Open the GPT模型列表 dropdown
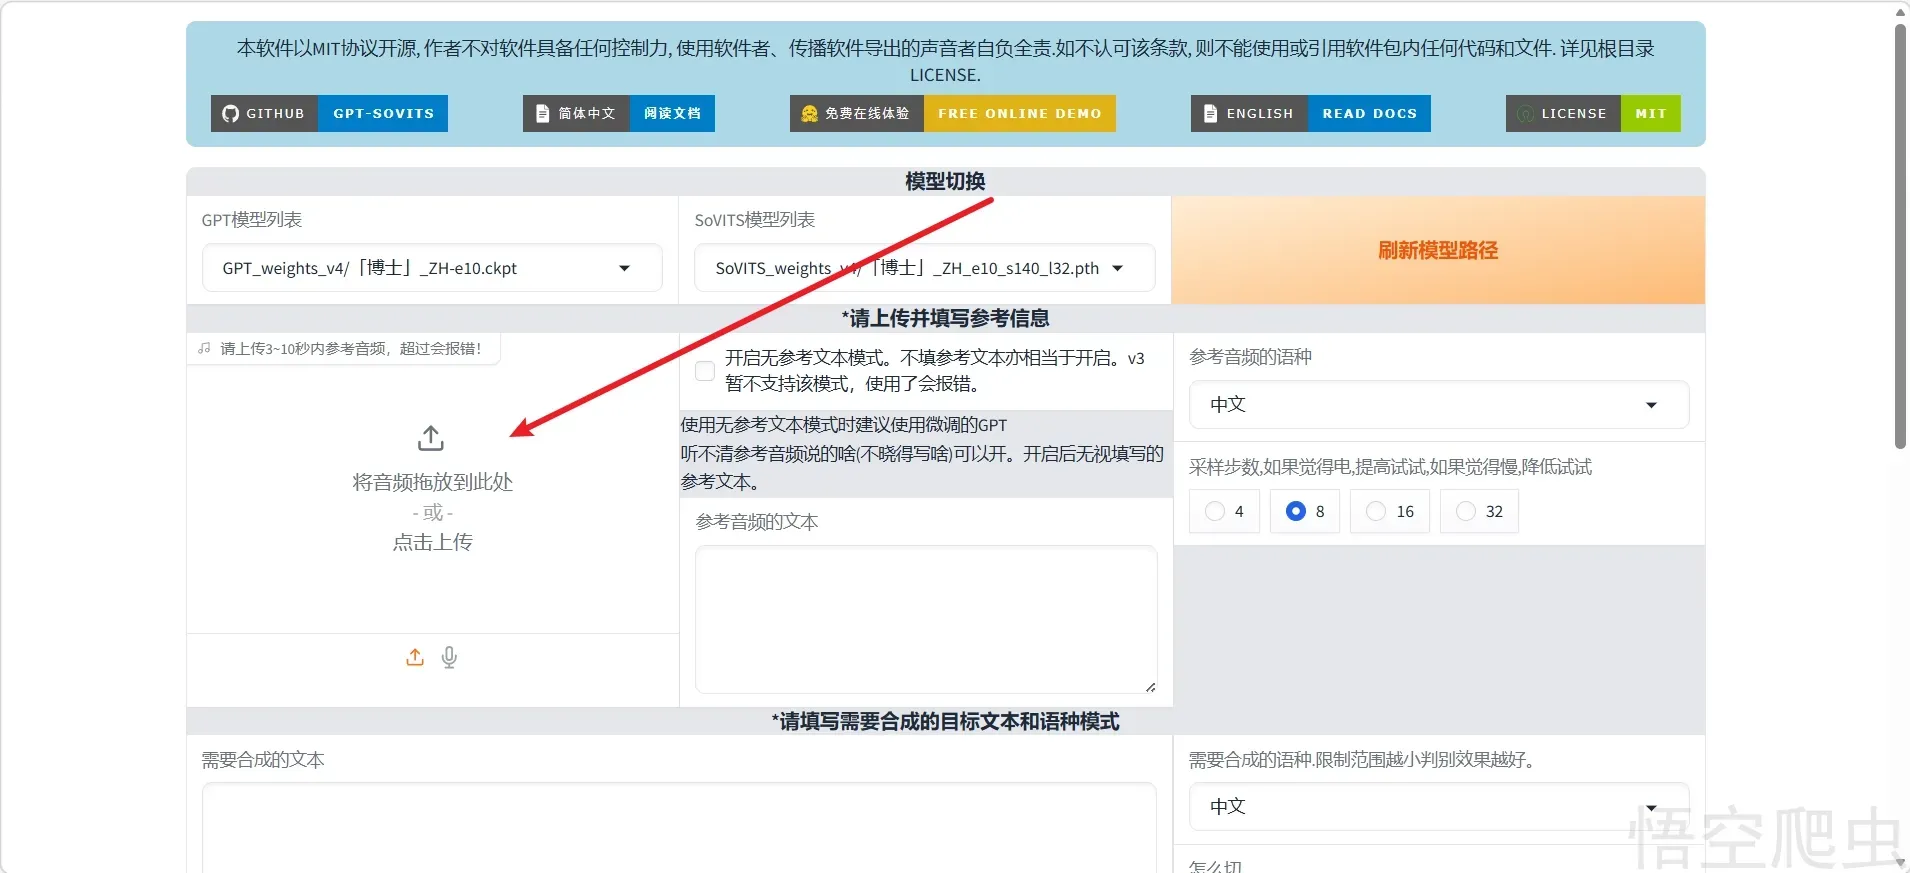The height and width of the screenshot is (873, 1910). (x=432, y=268)
